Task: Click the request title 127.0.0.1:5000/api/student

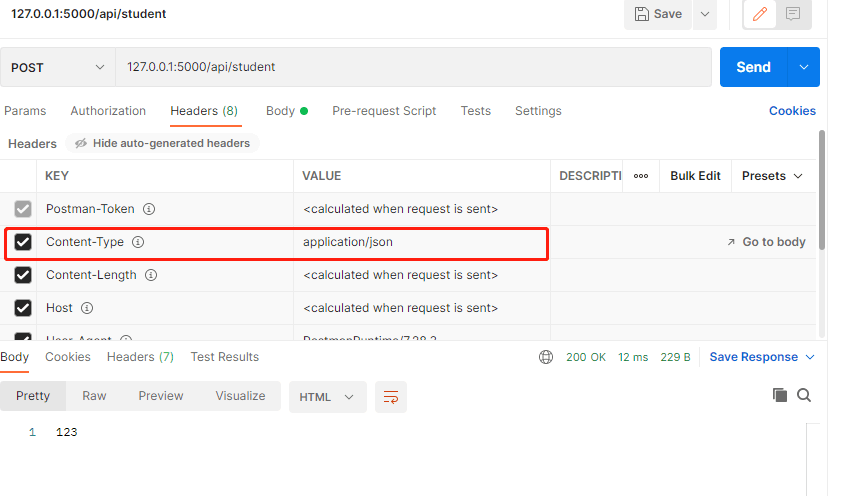Action: click(88, 14)
